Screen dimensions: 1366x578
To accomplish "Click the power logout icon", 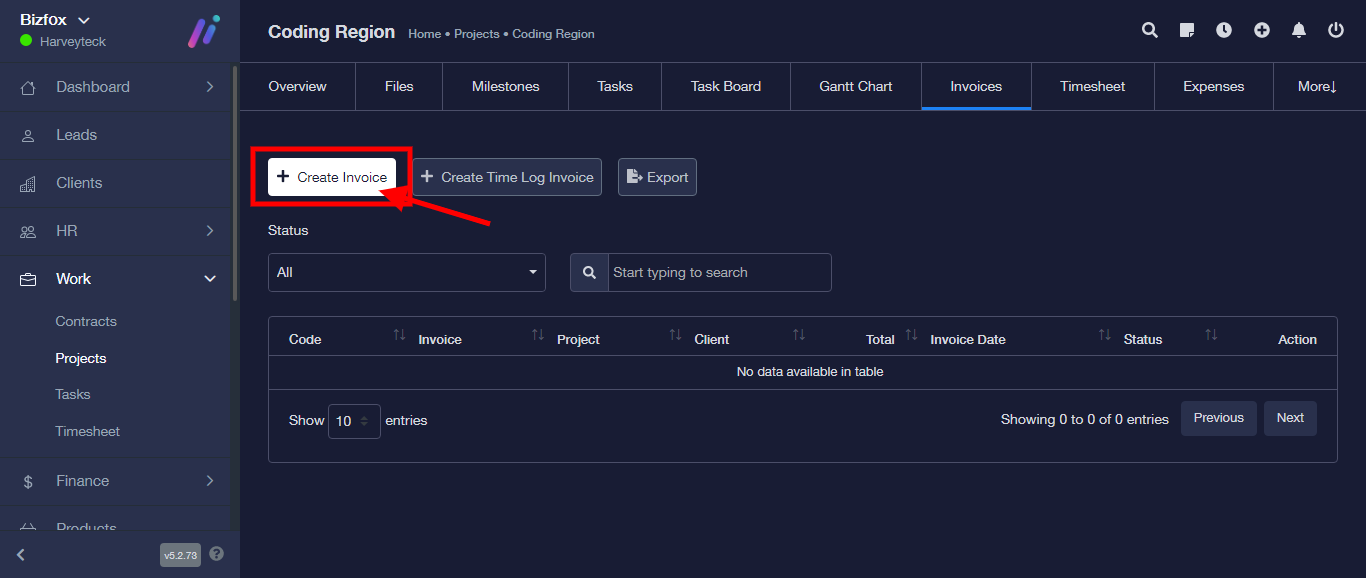I will (x=1336, y=30).
